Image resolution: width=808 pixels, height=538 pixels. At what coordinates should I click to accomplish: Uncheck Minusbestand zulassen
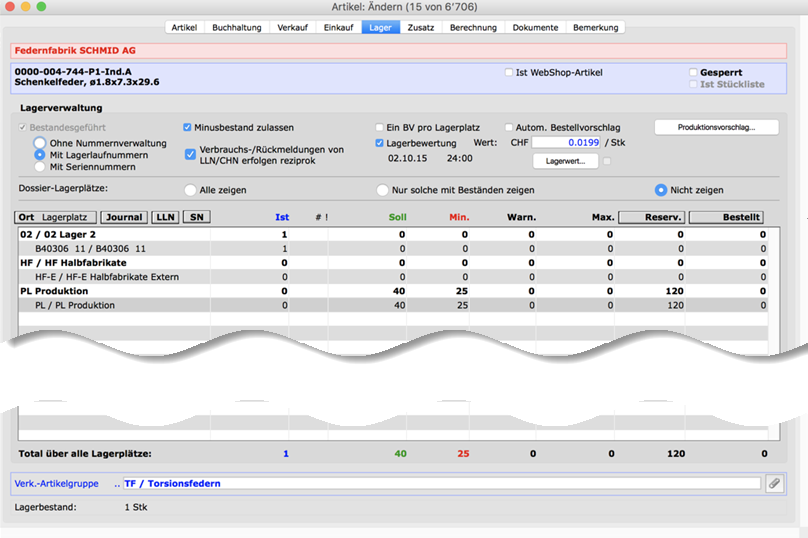coord(187,128)
